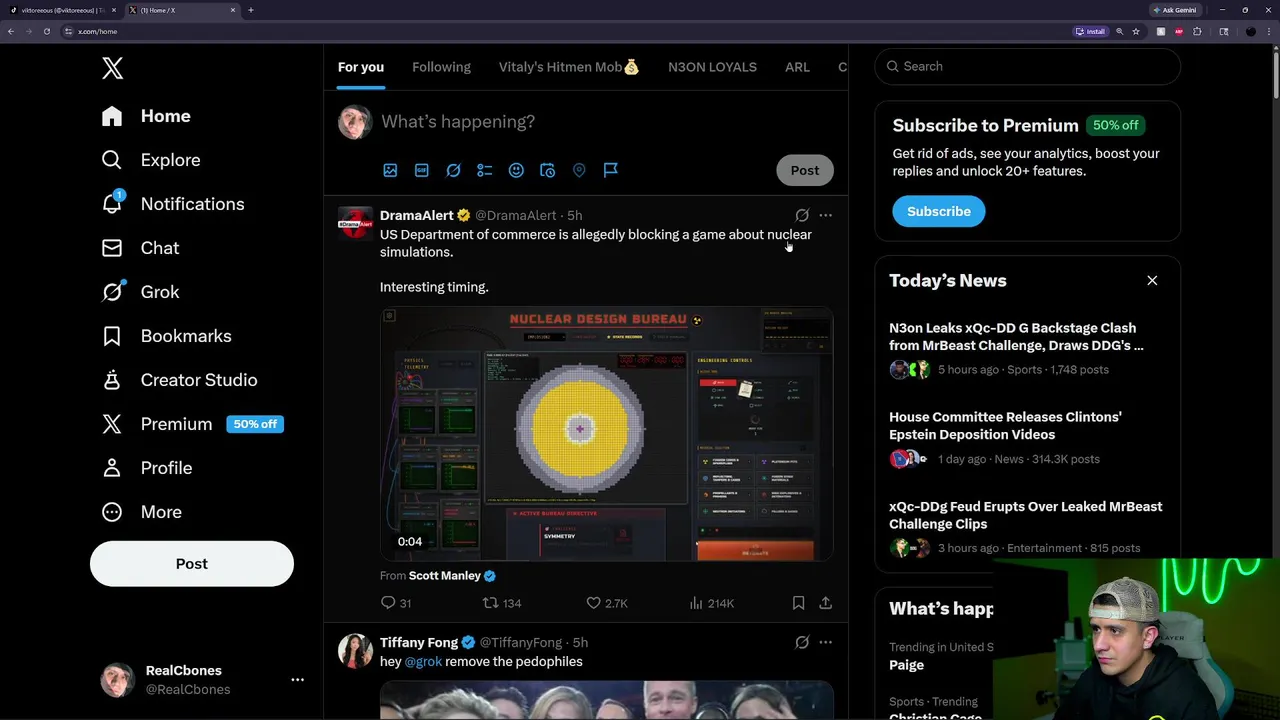Bookmark the DramaAlert post
Image resolution: width=1280 pixels, height=720 pixels.
(798, 603)
